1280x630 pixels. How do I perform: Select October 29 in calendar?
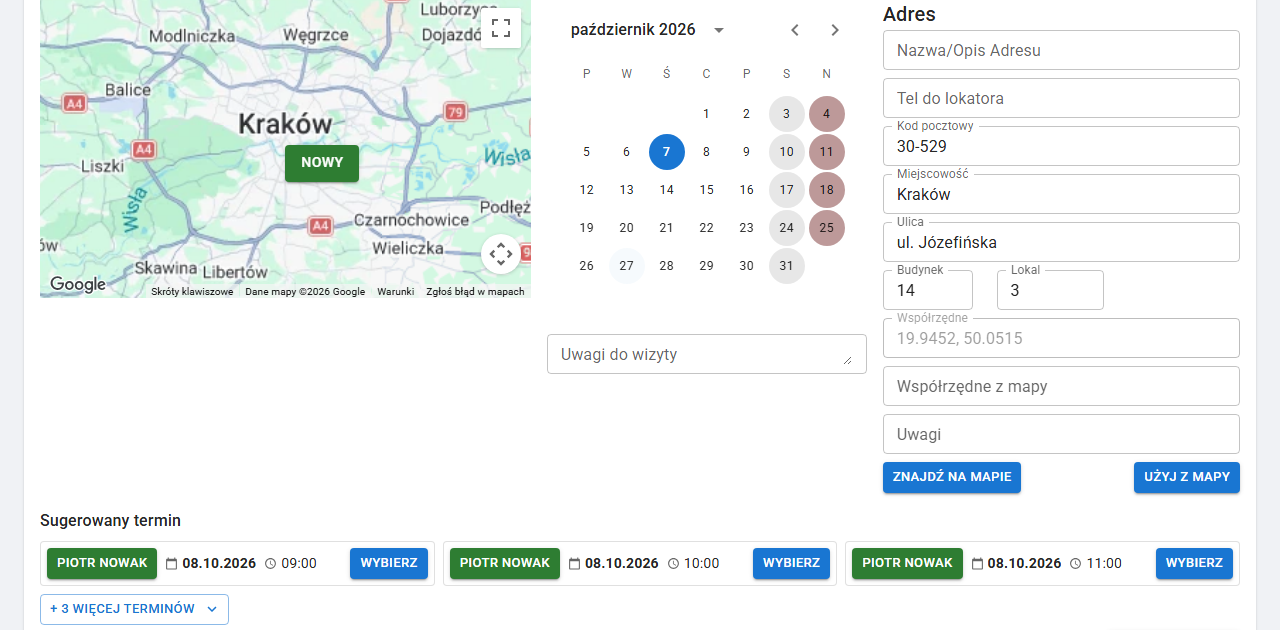coord(707,266)
